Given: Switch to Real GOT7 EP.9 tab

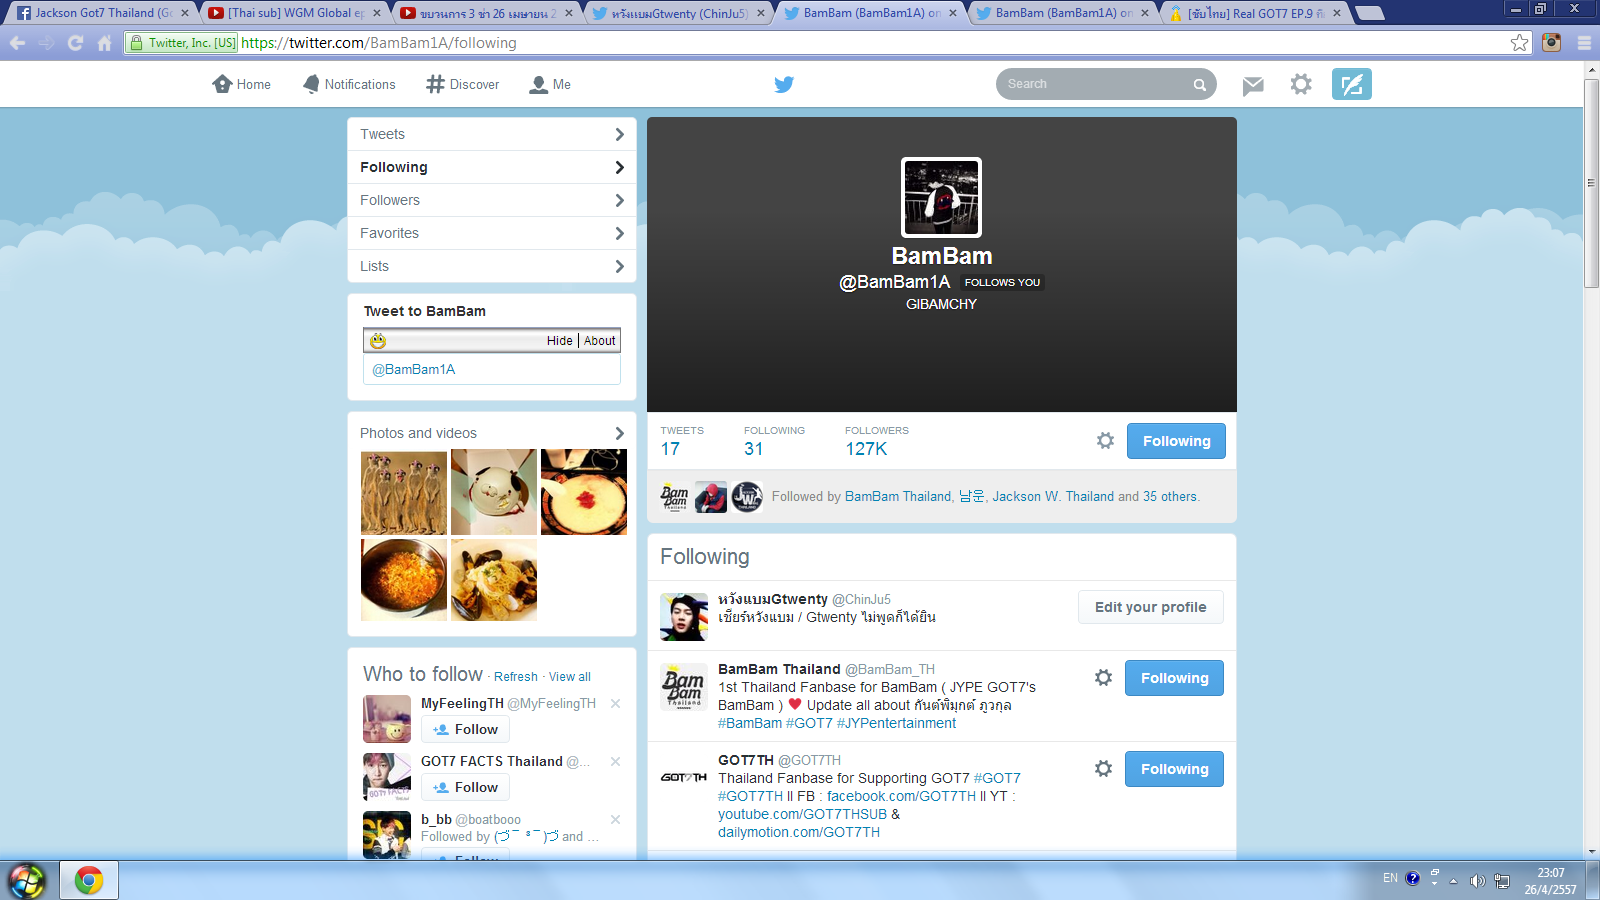Looking at the screenshot, I should tap(1254, 13).
